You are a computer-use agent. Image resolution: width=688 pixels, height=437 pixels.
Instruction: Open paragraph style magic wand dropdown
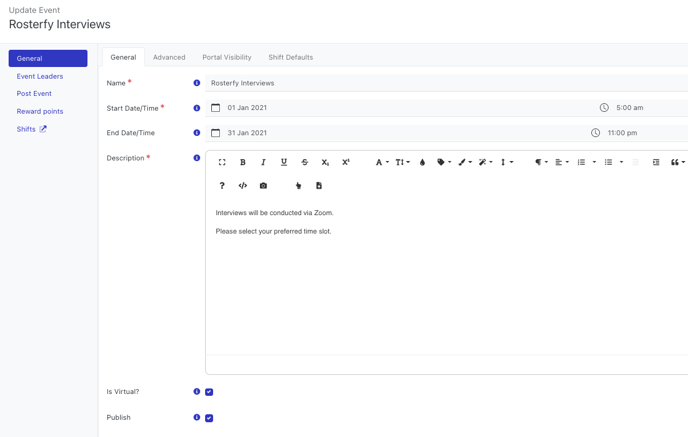pos(485,162)
